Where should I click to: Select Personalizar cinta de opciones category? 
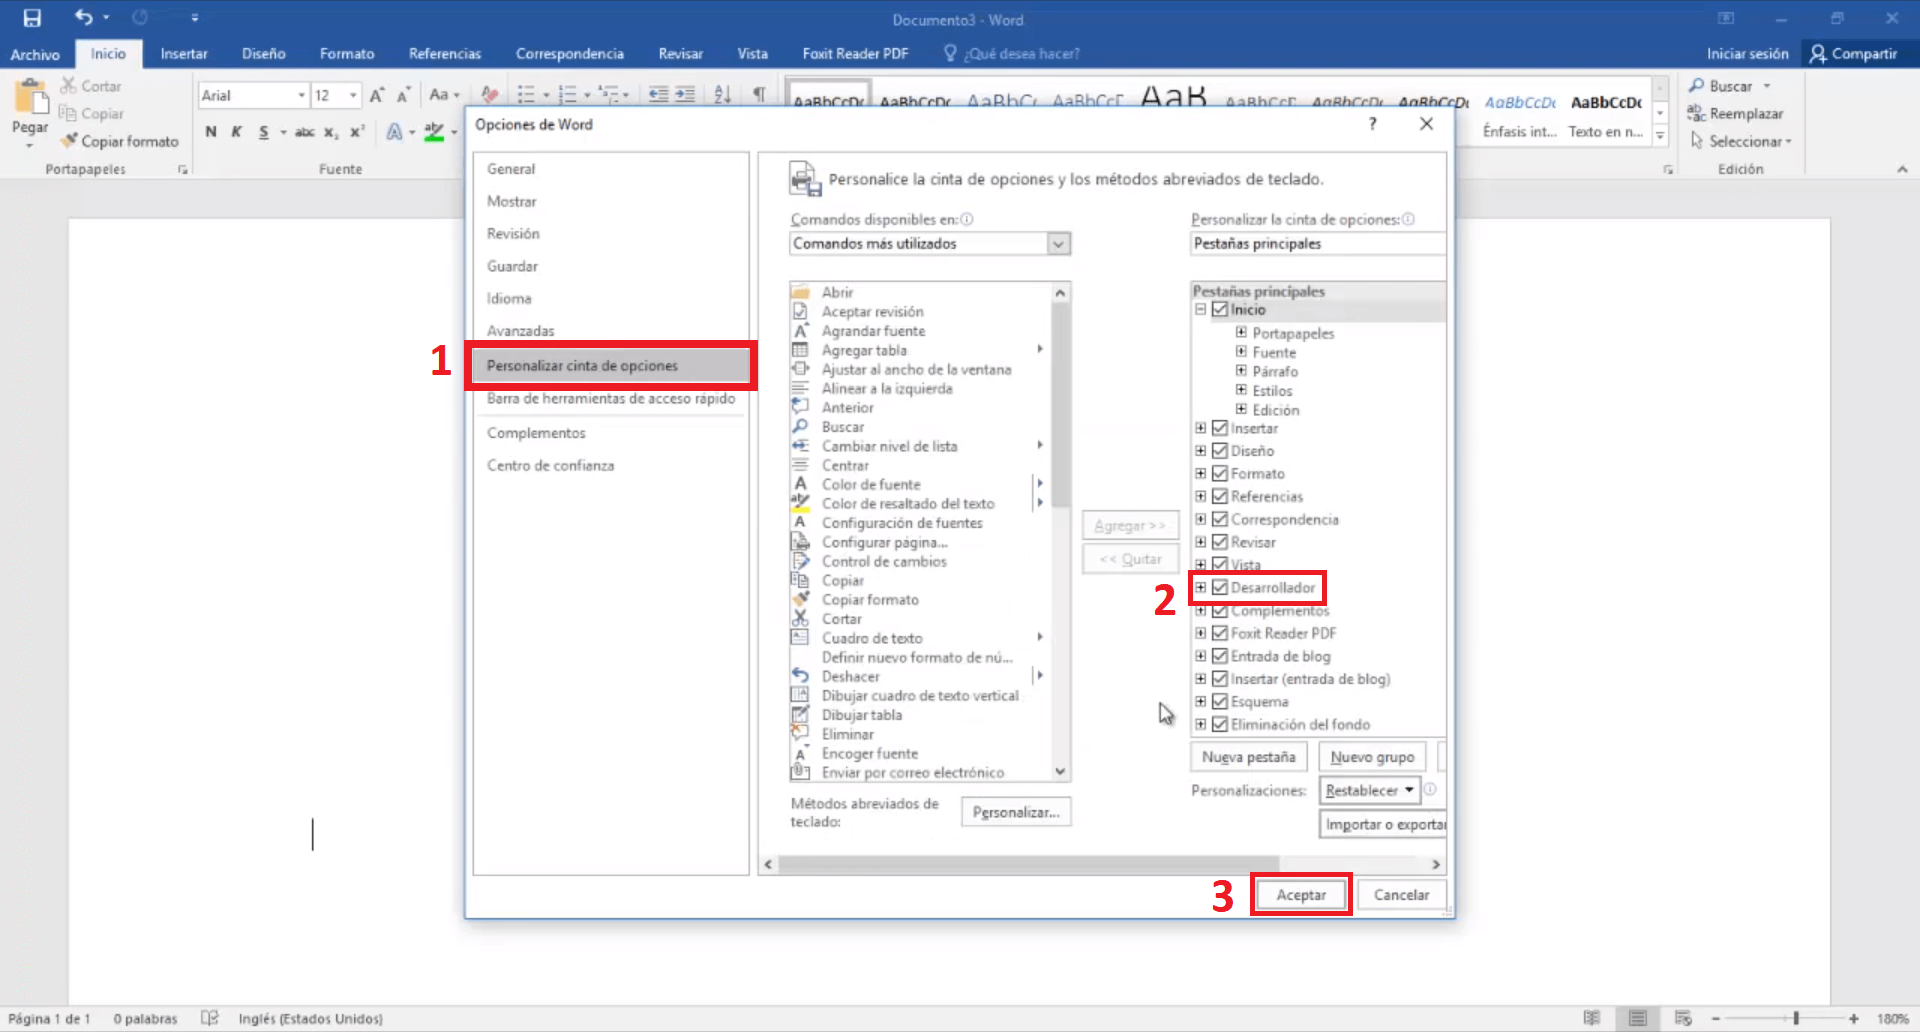coord(610,366)
